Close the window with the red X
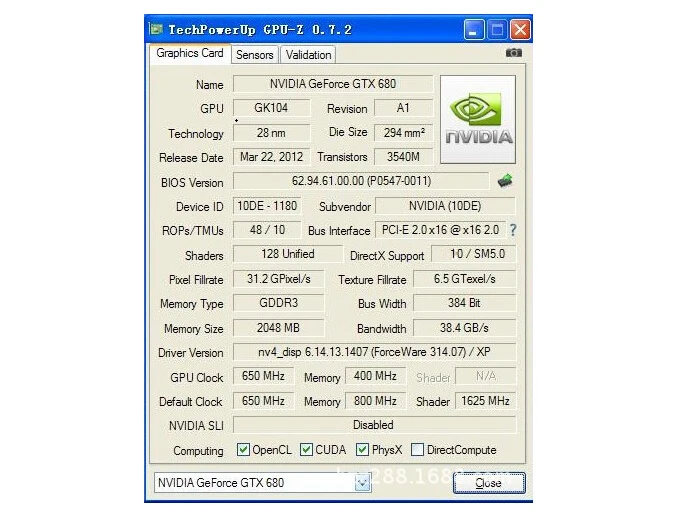 click(x=520, y=30)
